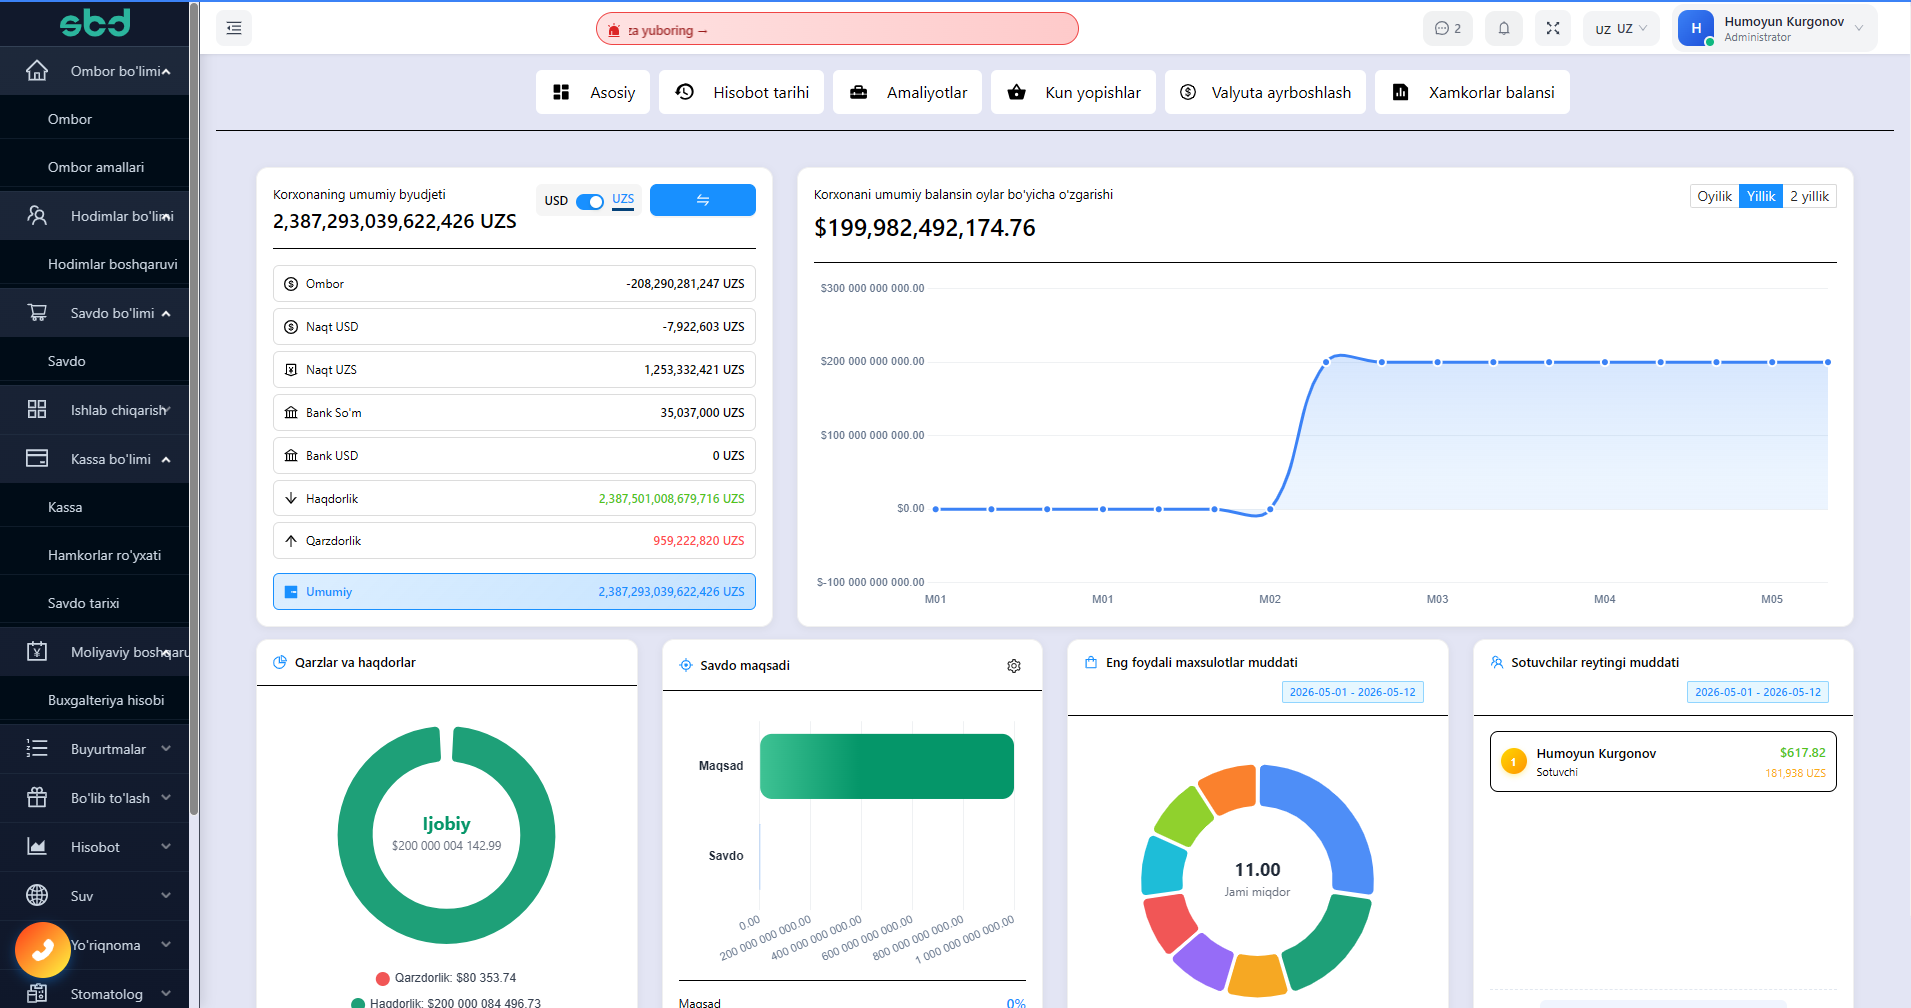Open the chat messages icon with 2
This screenshot has height=1008, width=1911.
(x=1447, y=28)
